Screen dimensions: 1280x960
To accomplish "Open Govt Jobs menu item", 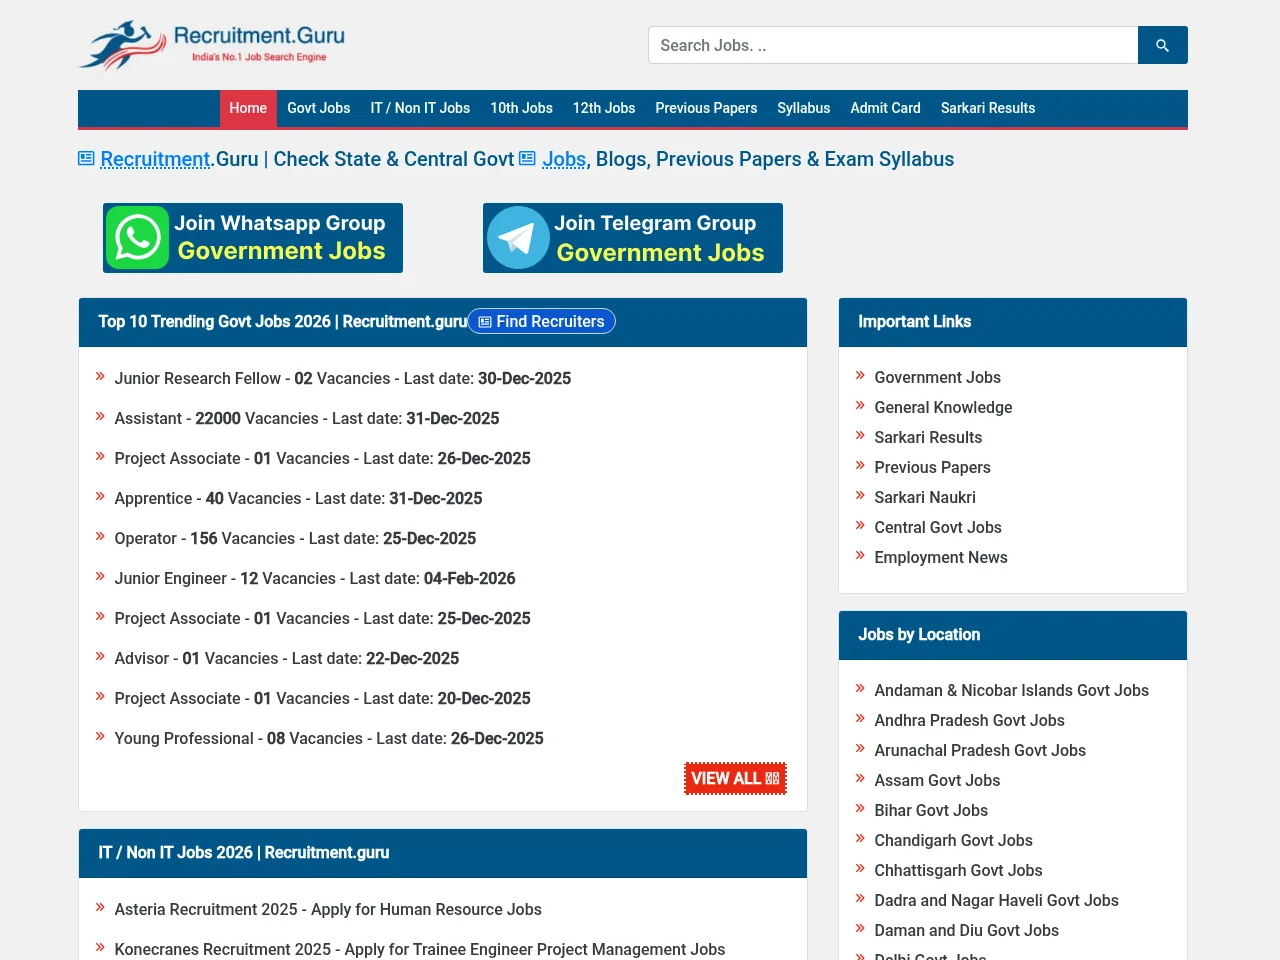I will 319,108.
